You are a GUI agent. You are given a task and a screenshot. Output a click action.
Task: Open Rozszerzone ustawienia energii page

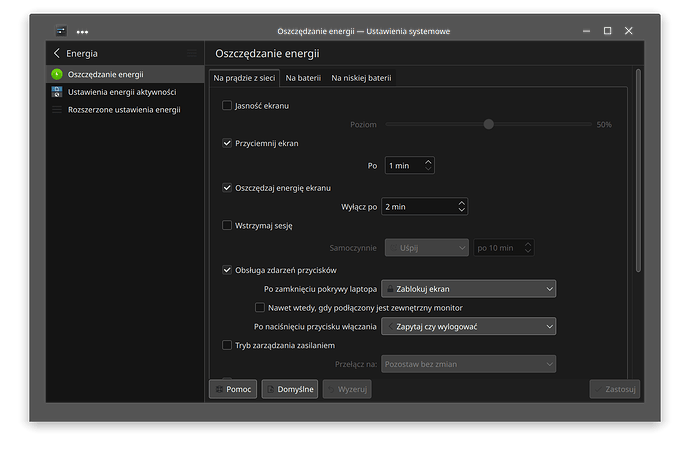coord(125,110)
